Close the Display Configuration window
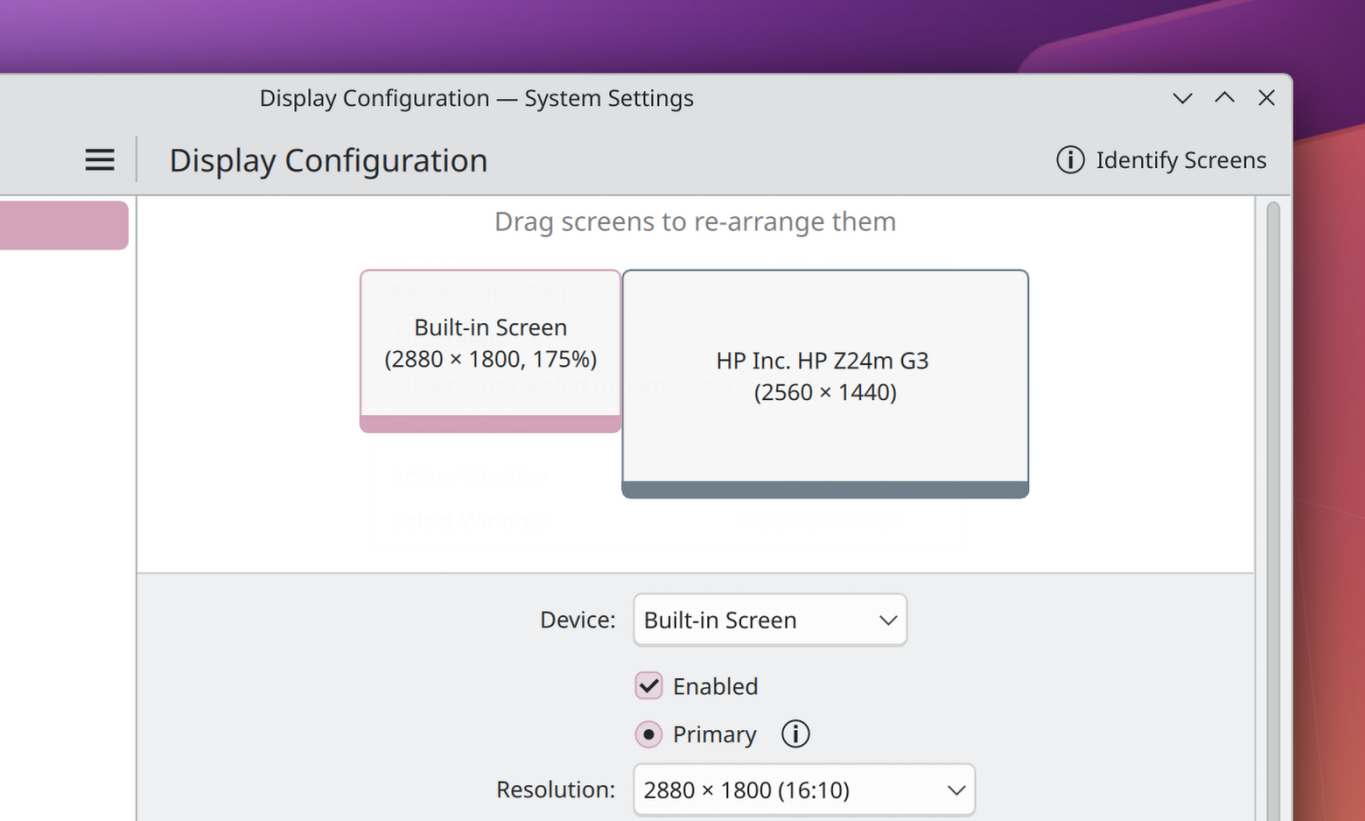This screenshot has width=1365, height=821. coord(1266,98)
